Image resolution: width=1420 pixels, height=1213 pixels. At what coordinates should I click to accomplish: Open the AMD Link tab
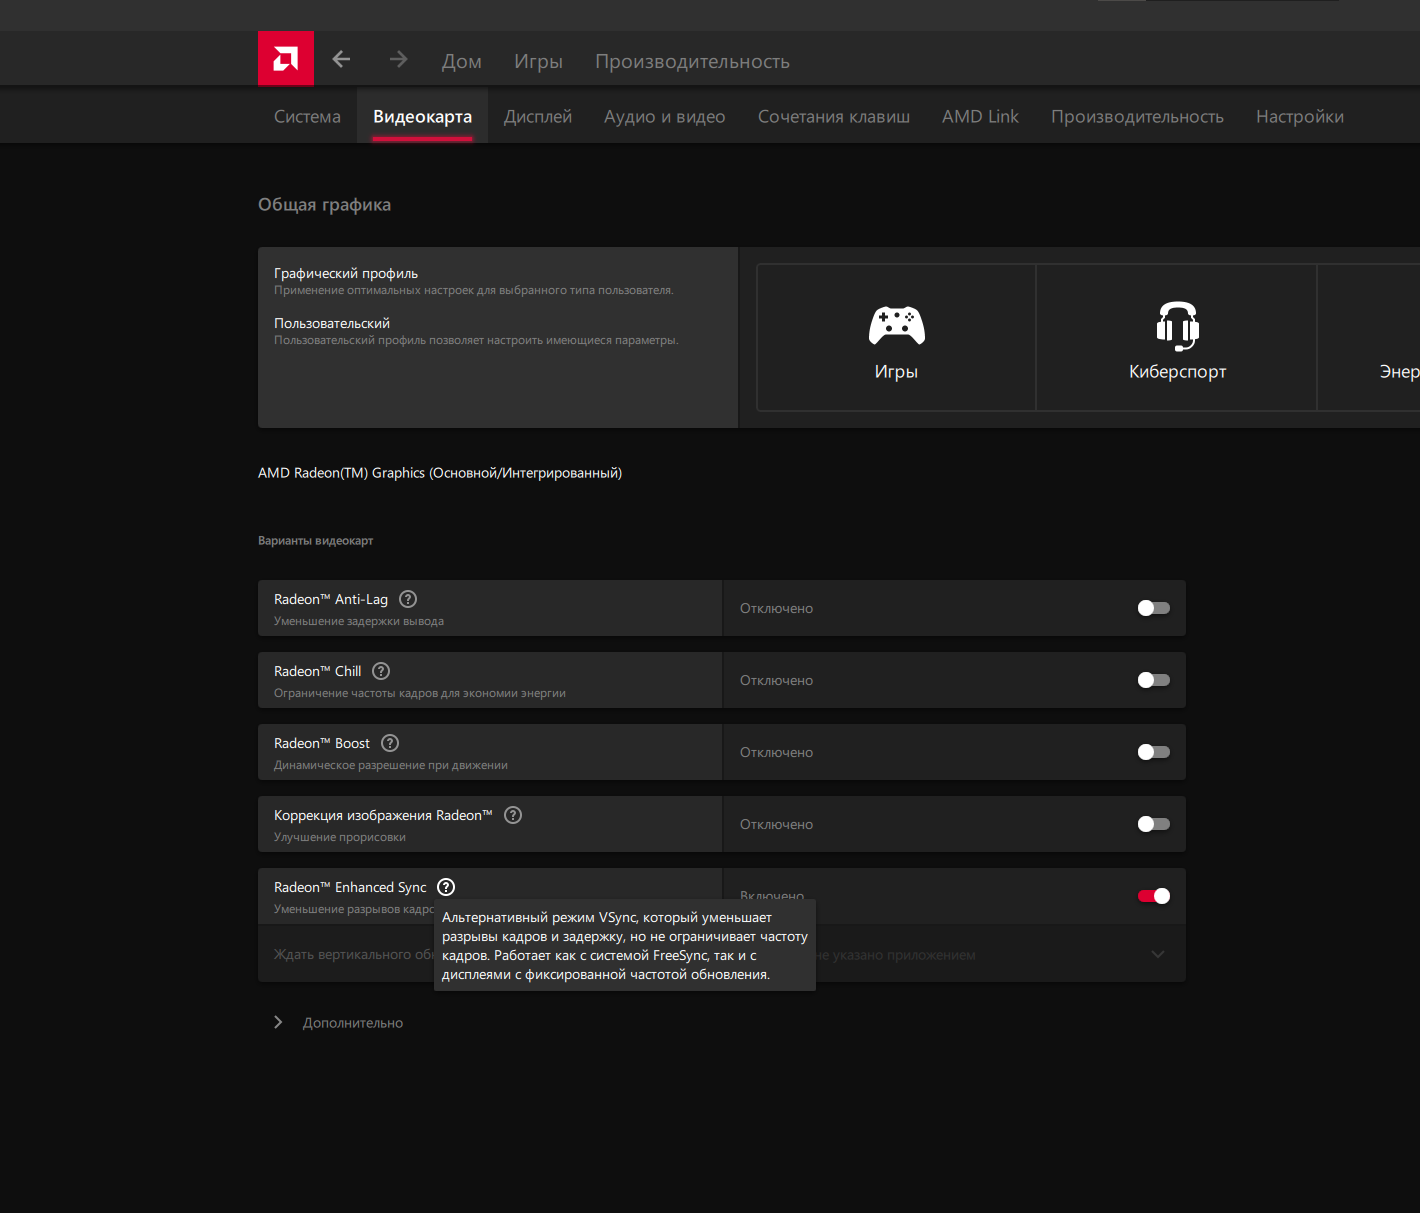(x=980, y=116)
